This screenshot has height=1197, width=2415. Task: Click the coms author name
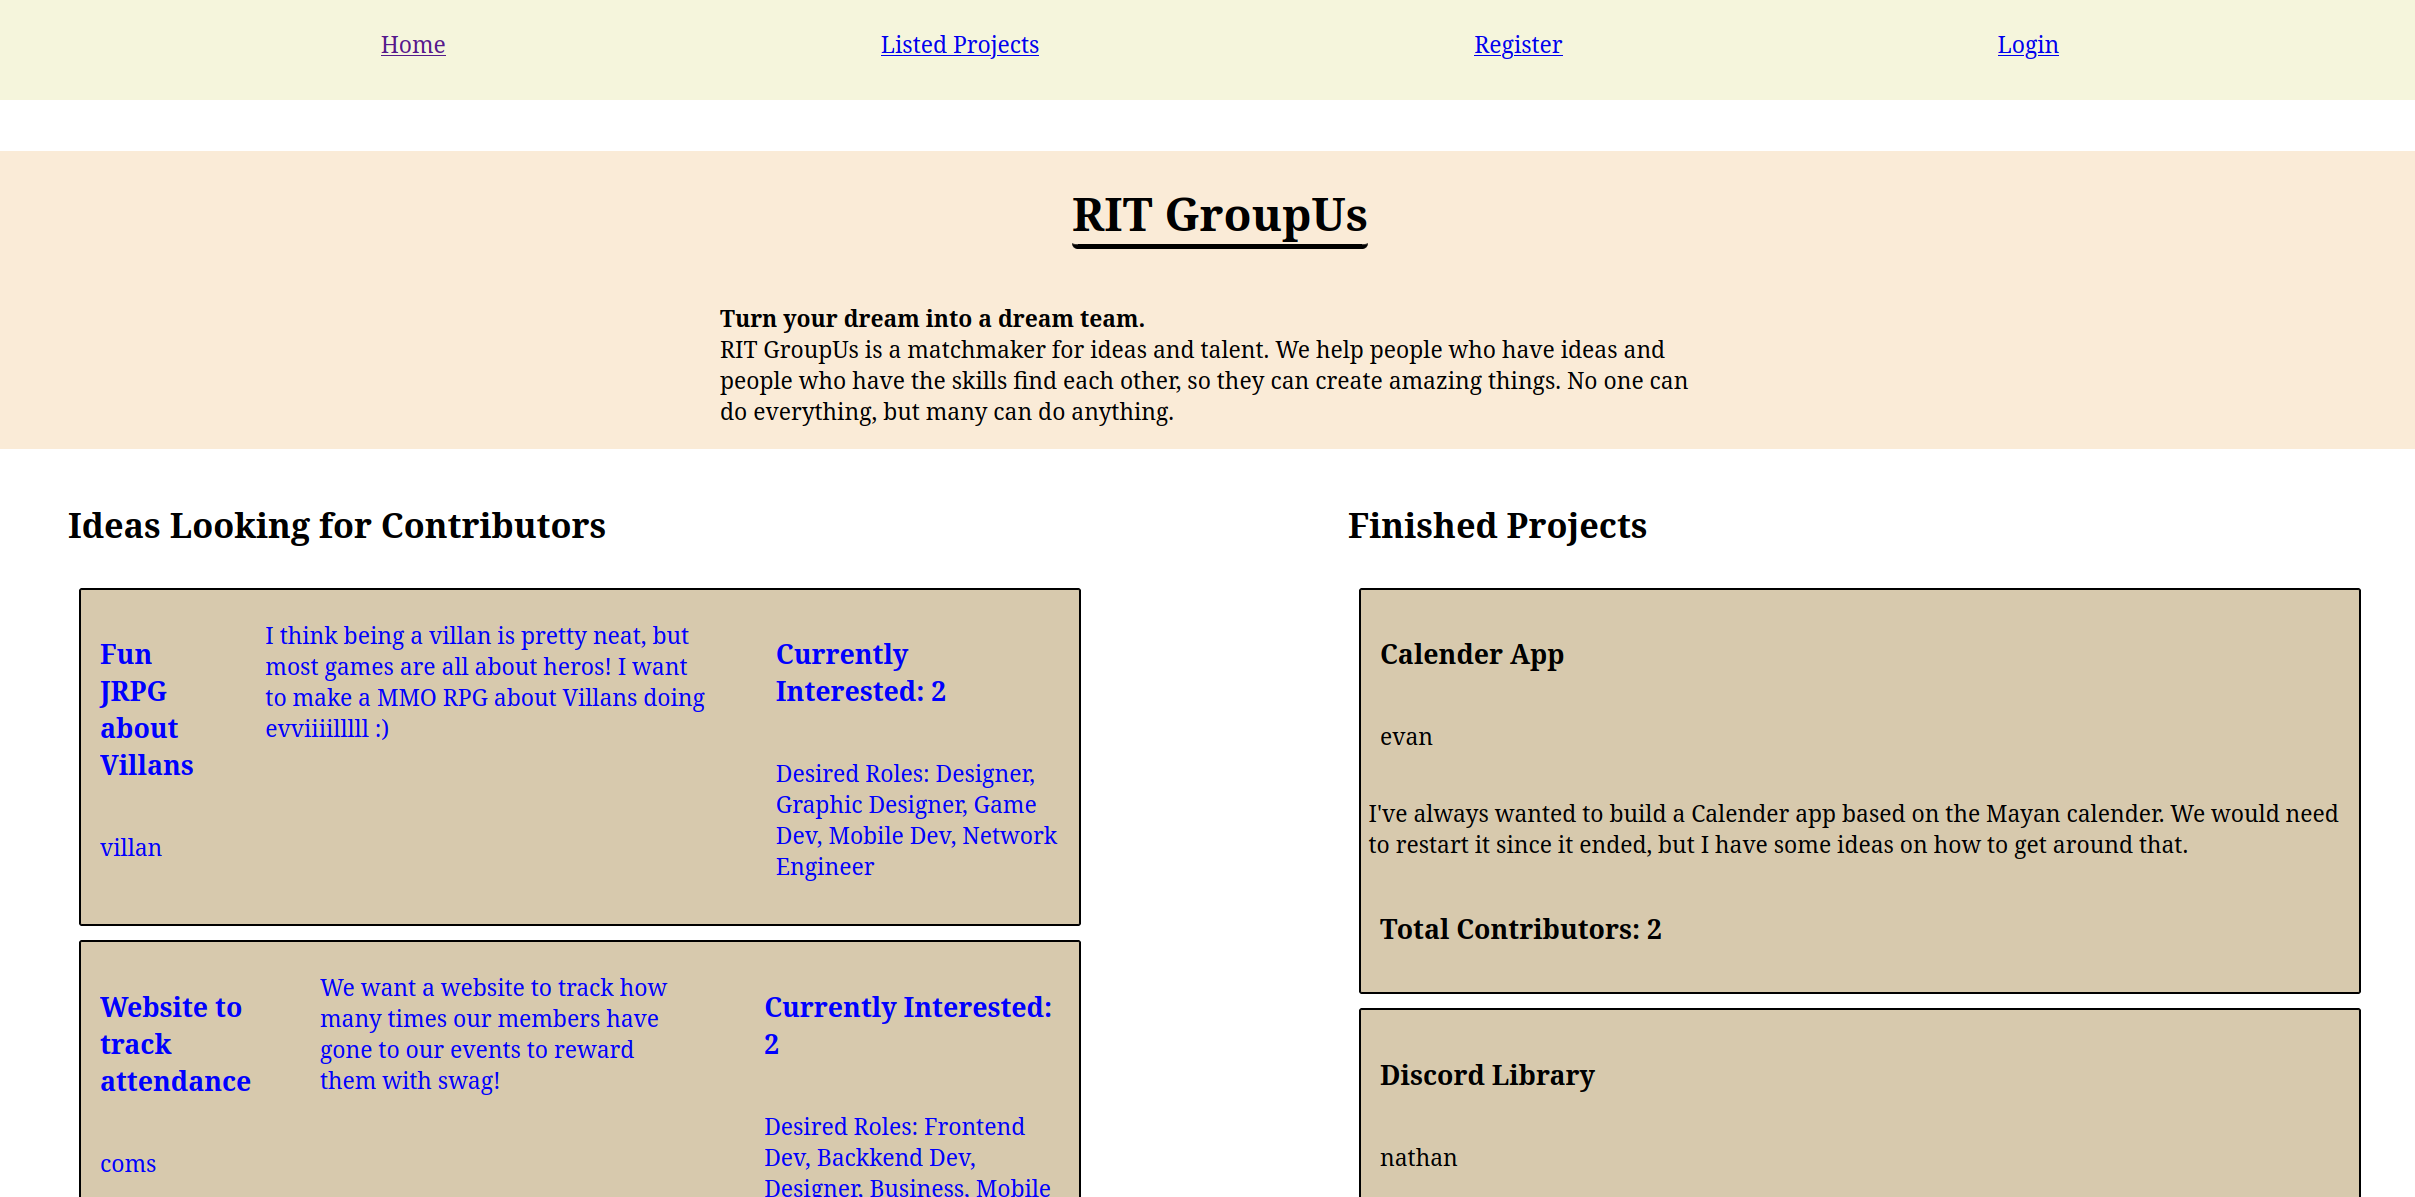point(128,1164)
